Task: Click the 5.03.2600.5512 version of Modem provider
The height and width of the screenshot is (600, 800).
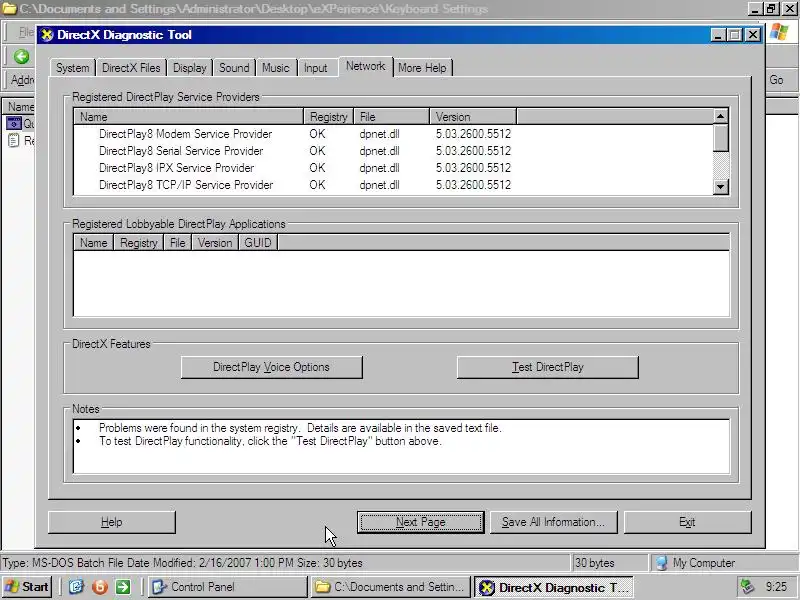Action: (473, 134)
